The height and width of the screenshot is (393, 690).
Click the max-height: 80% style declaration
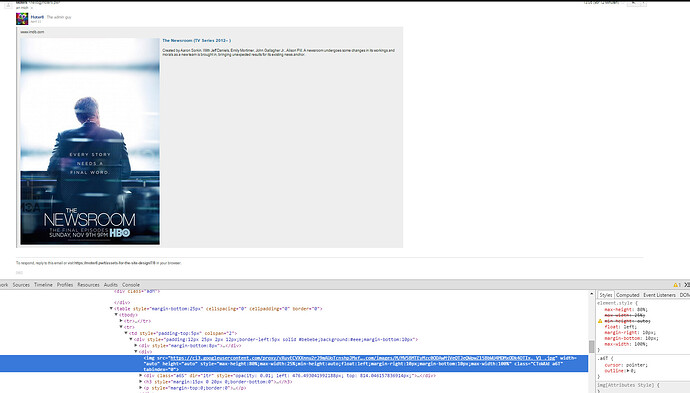626,309
